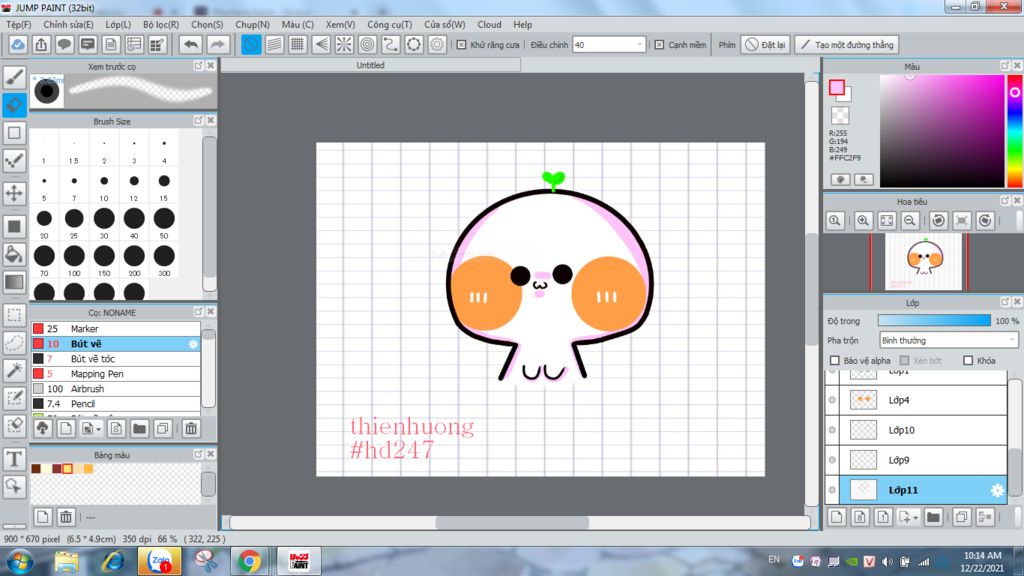Open the Công cụ(T) menu
Viewport: 1024px width, 576px height.
389,24
